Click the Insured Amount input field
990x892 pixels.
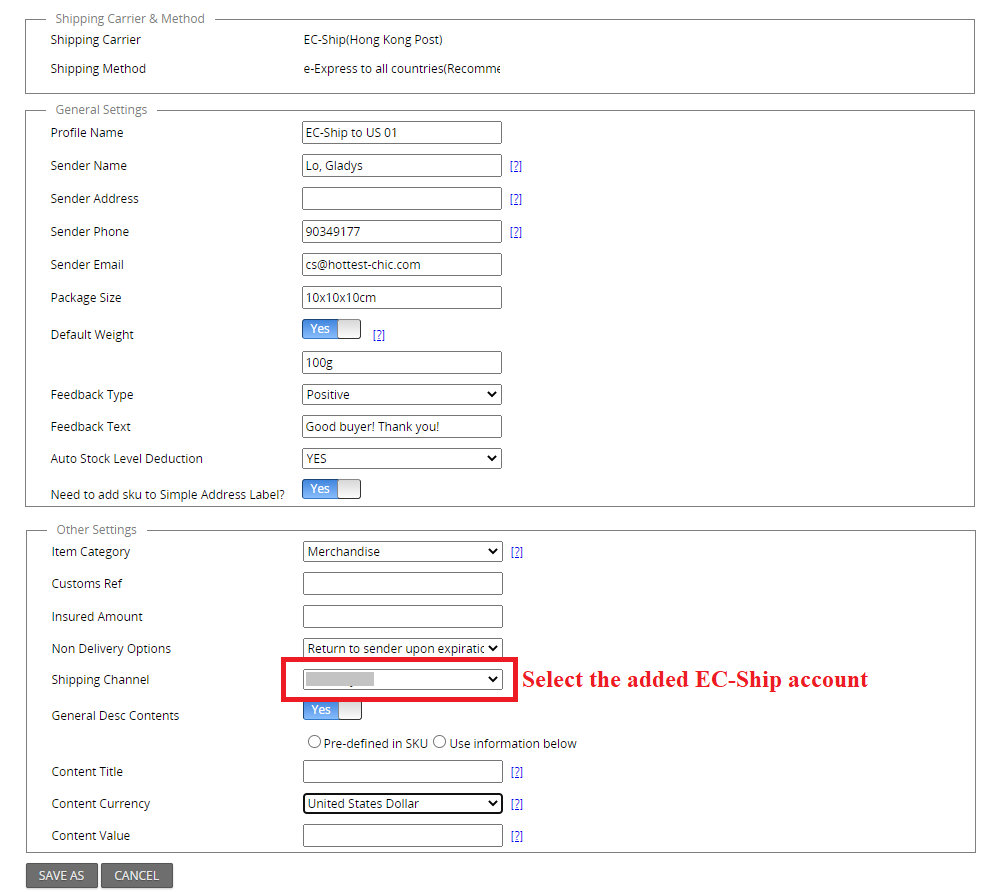click(x=403, y=616)
